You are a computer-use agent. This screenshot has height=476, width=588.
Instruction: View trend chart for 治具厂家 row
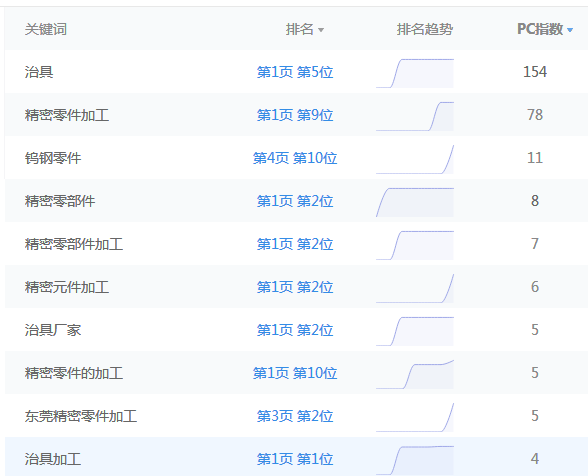pyautogui.click(x=415, y=331)
